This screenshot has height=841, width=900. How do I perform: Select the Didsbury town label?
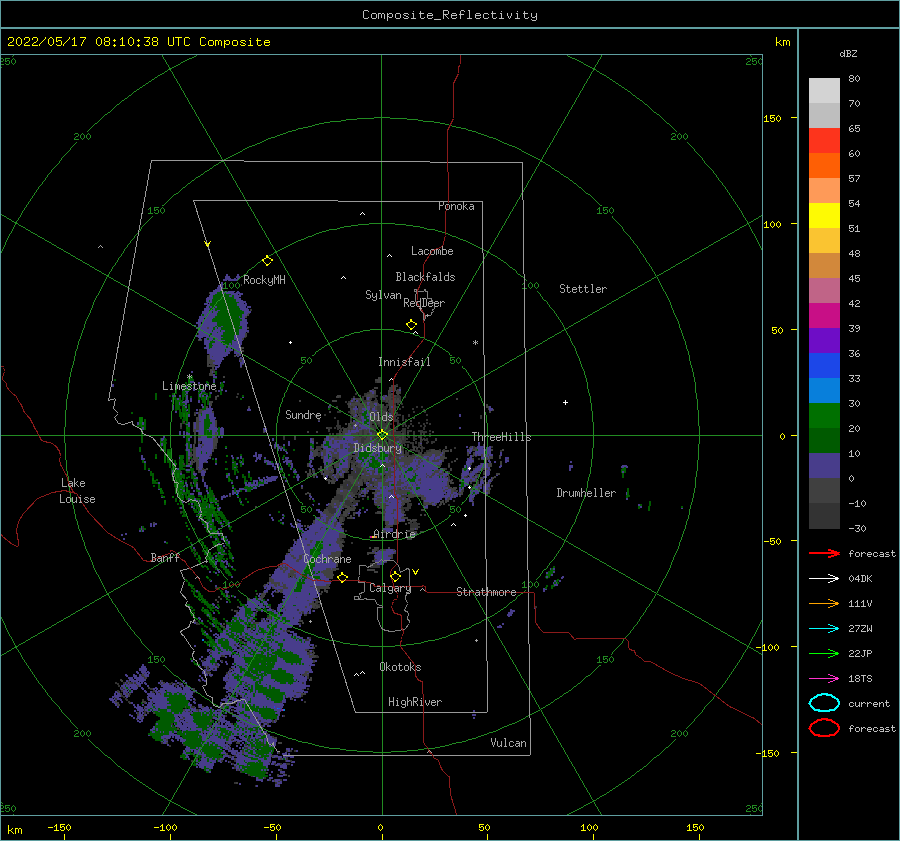point(378,448)
